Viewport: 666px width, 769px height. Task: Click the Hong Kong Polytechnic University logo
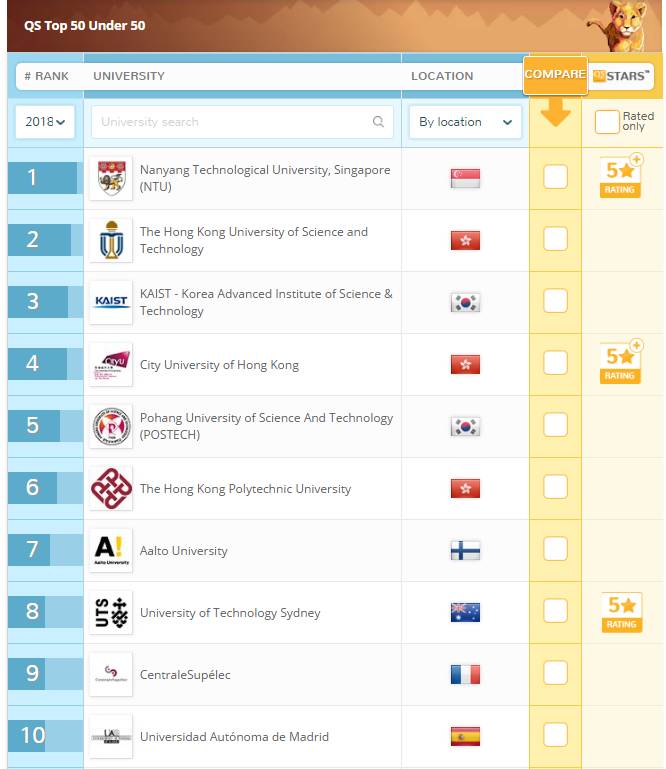click(x=111, y=488)
